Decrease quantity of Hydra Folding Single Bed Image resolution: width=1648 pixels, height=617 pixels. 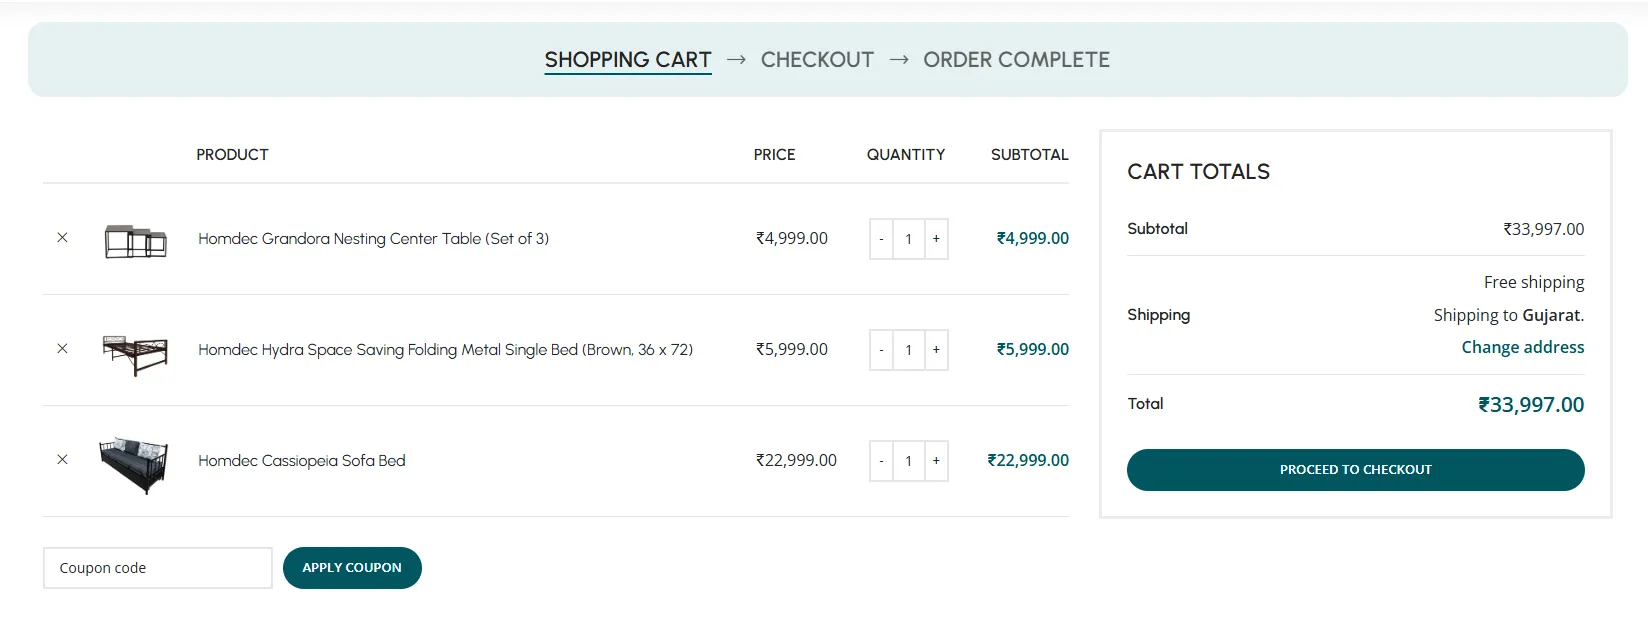click(x=881, y=350)
